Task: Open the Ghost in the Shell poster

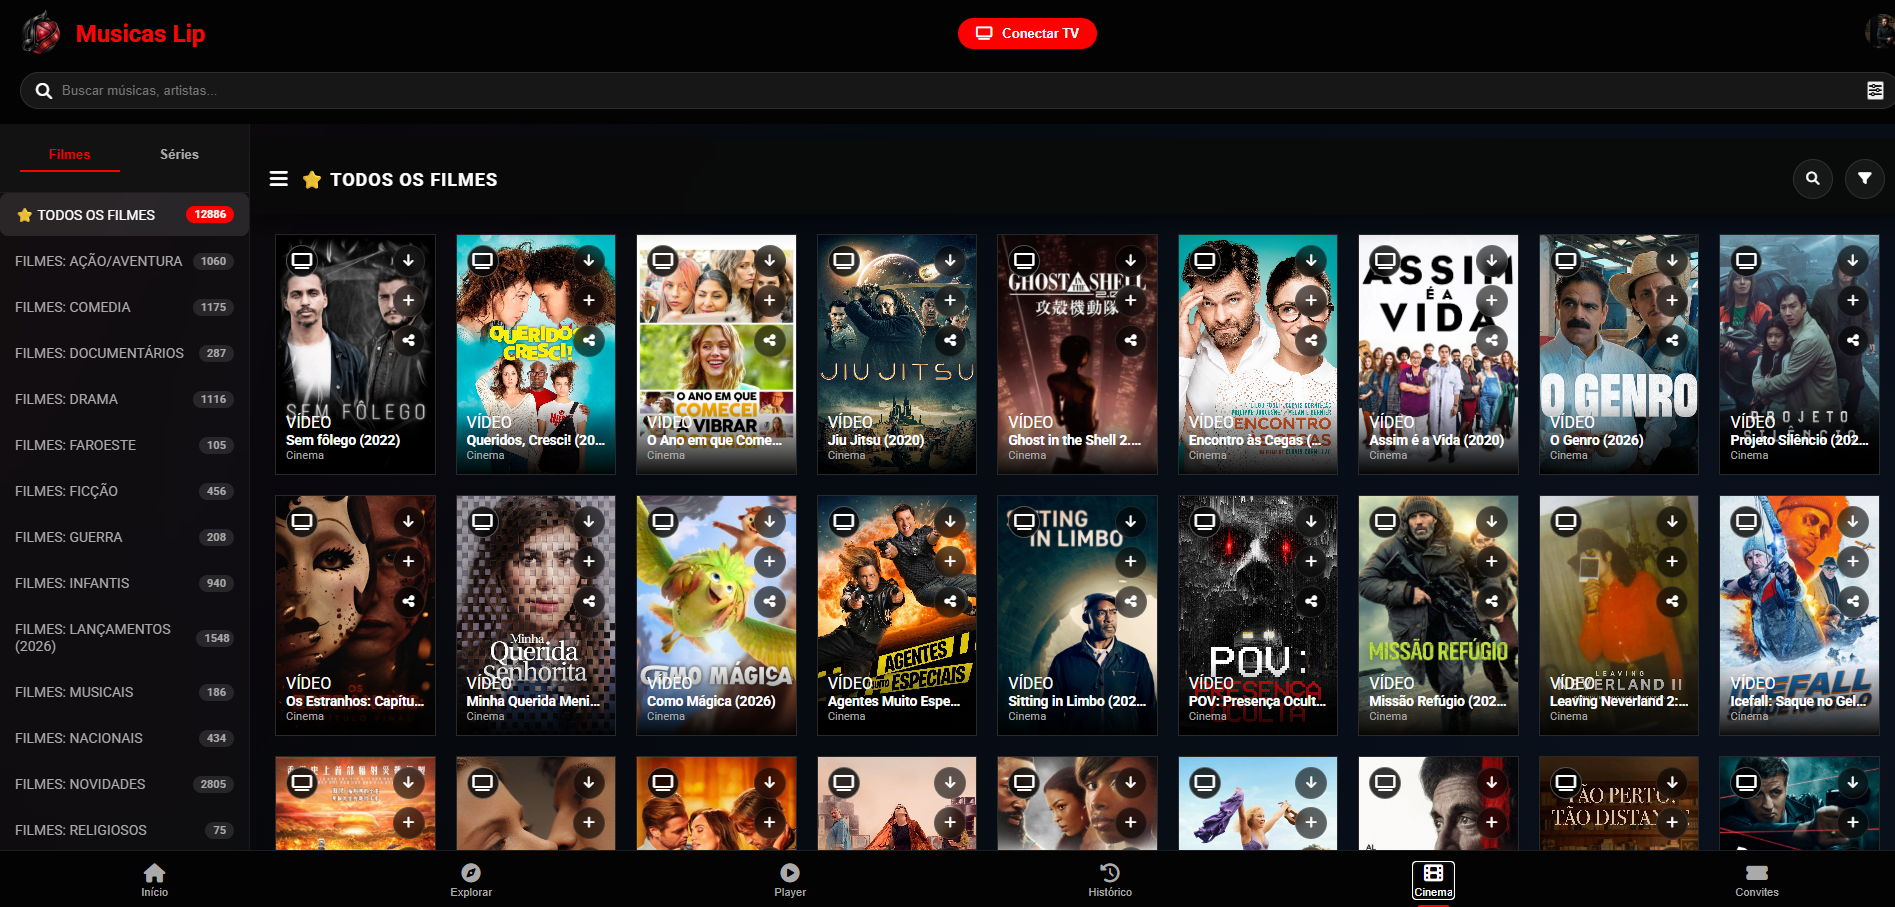Action: click(x=1077, y=354)
